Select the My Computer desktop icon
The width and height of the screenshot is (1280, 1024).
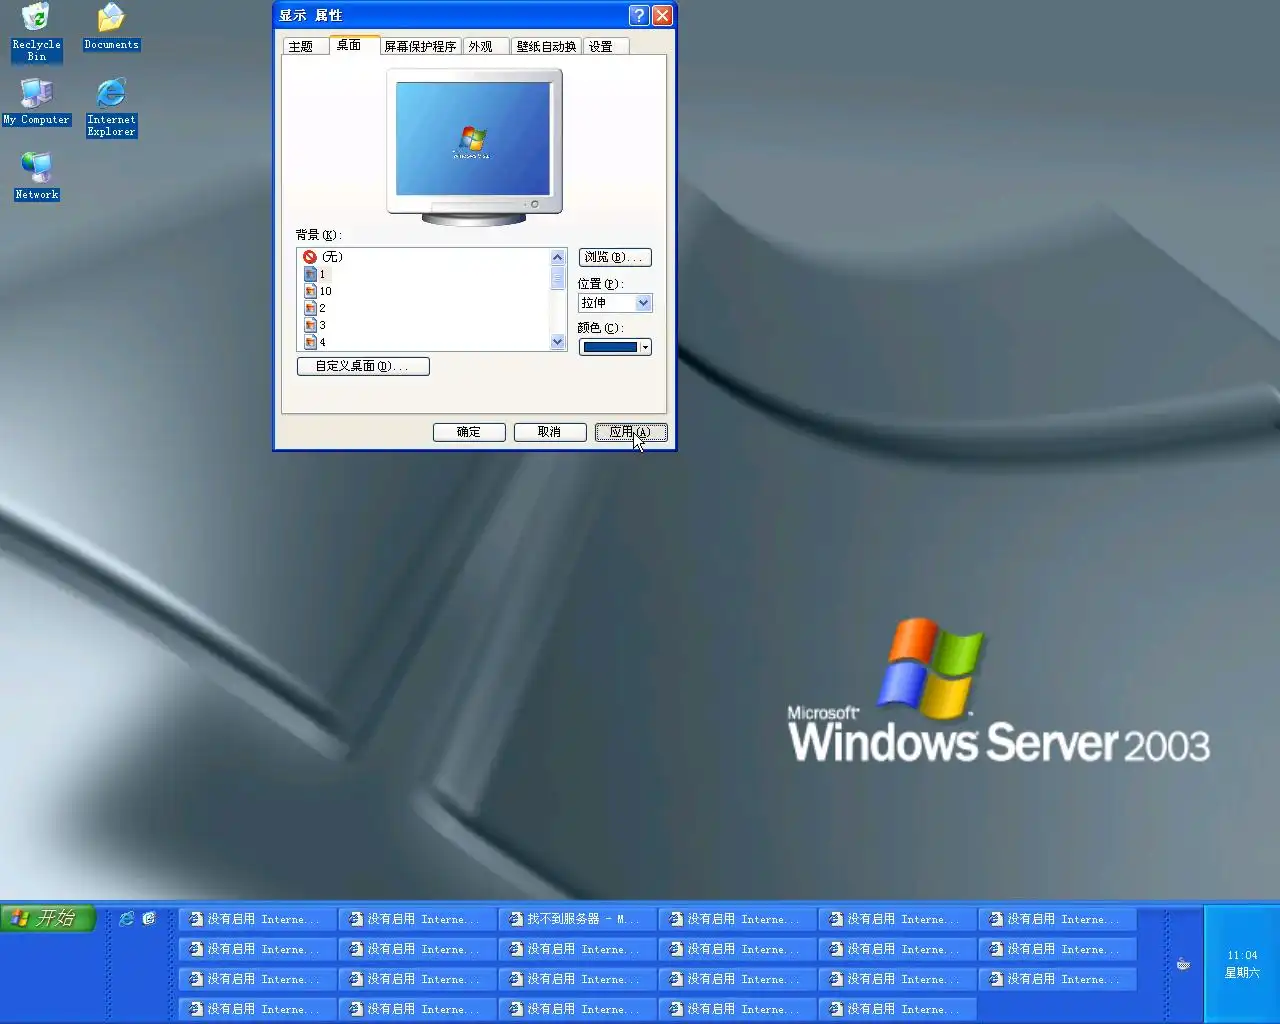tap(36, 101)
